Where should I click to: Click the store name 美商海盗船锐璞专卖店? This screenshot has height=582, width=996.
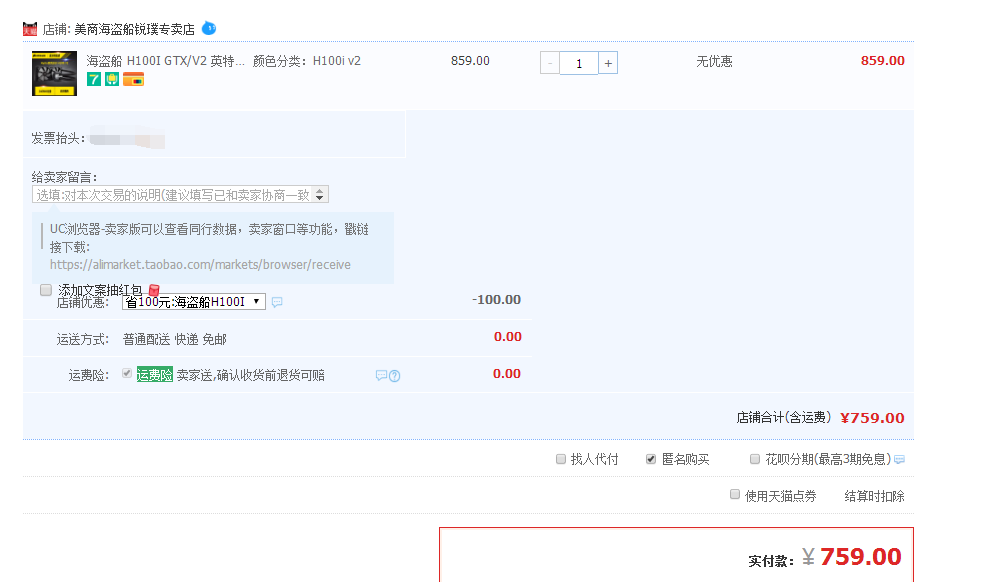pyautogui.click(x=135, y=29)
